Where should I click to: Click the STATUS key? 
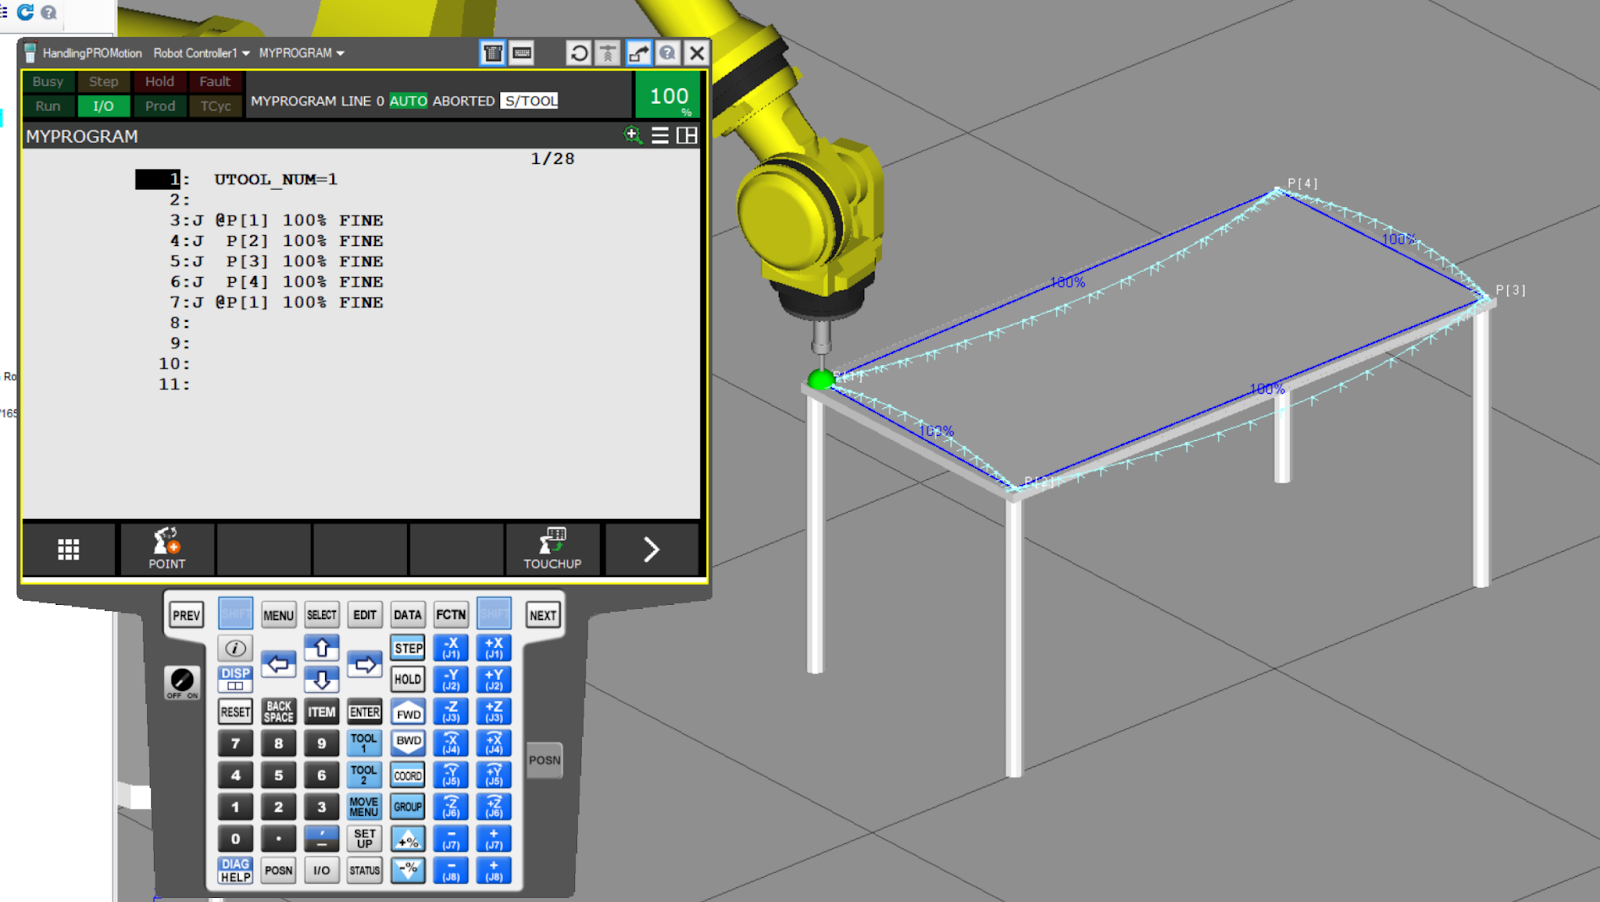364,870
